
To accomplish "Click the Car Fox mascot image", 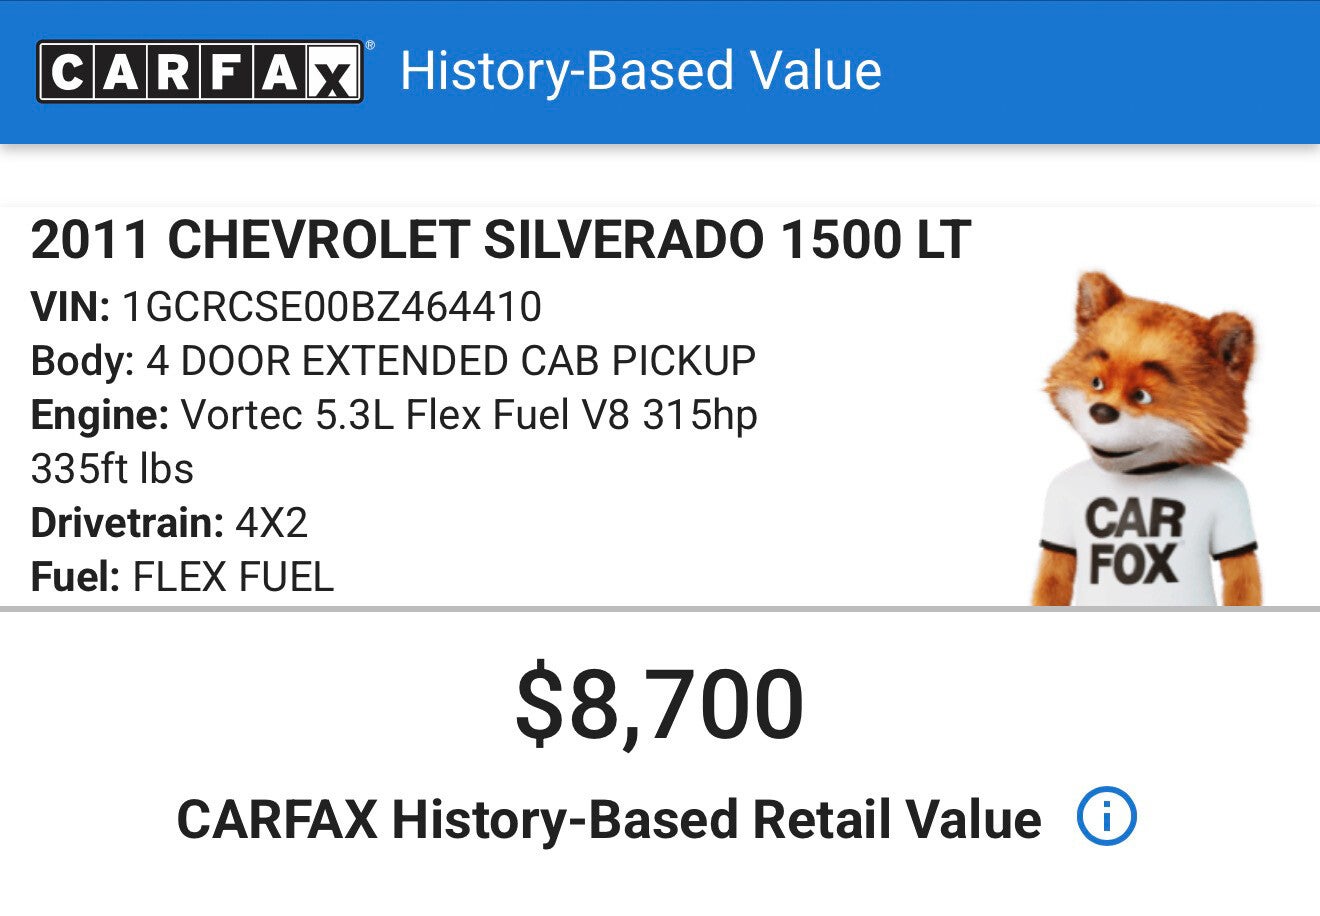I will tap(1146, 440).
